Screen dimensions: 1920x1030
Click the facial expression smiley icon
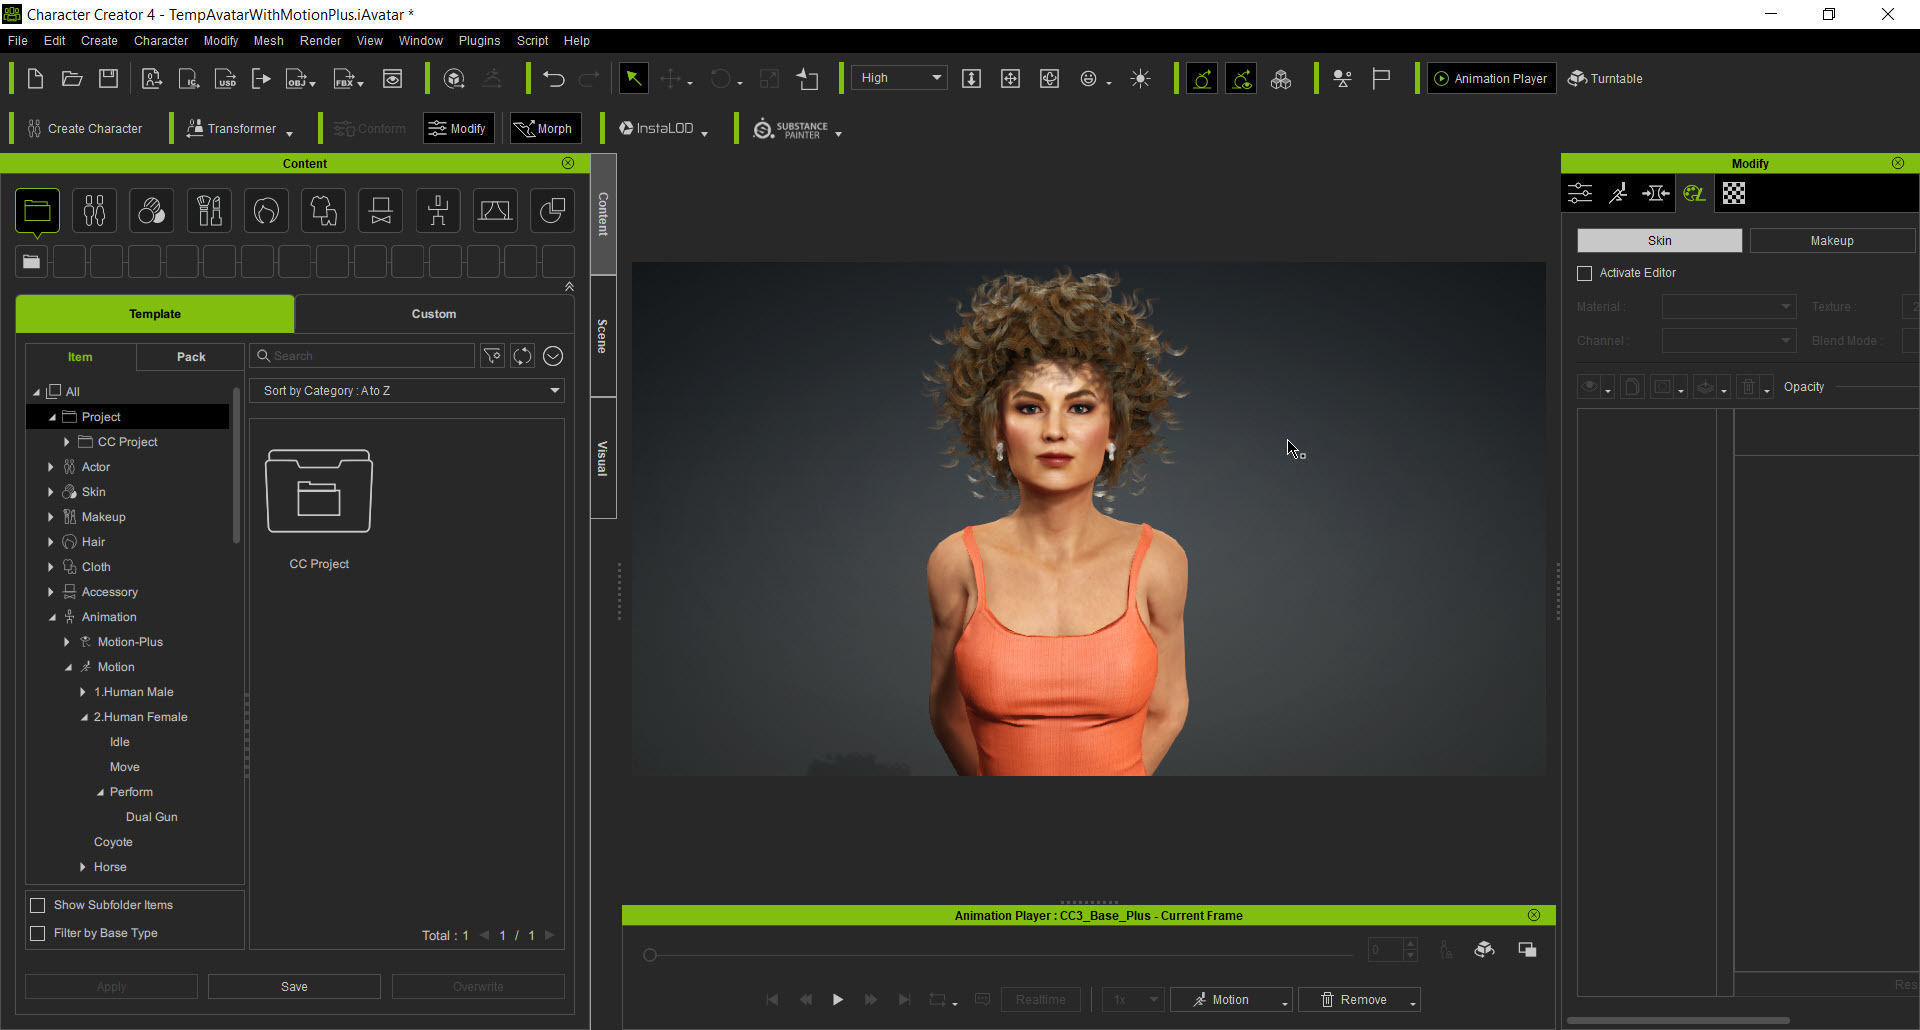pos(1089,79)
